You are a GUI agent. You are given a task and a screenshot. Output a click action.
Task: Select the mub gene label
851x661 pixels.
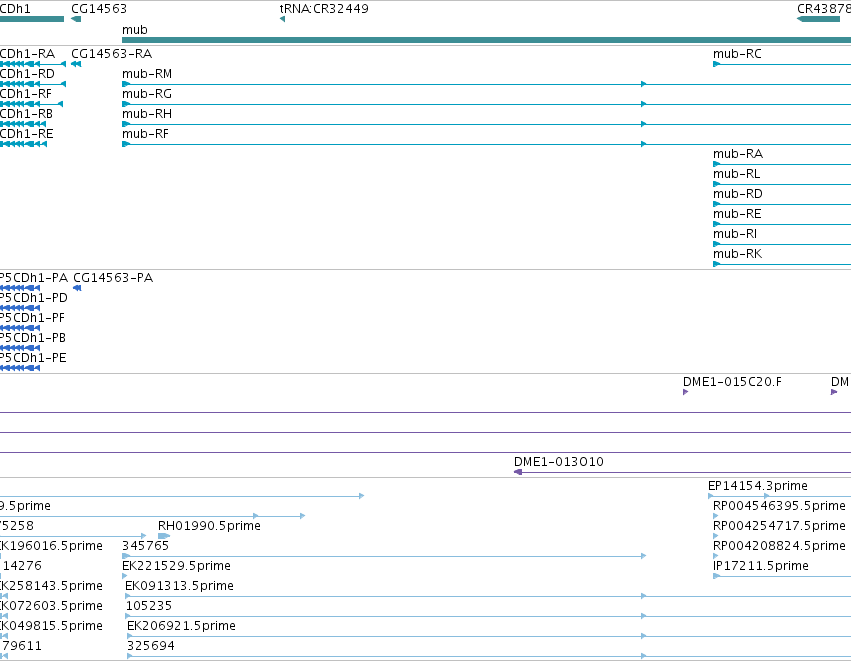(x=135, y=30)
